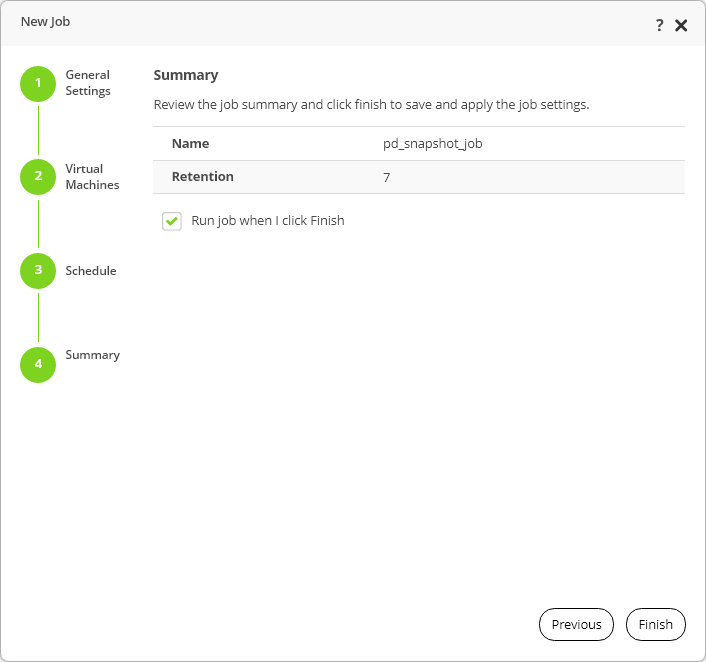Open the General Settings step label
The width and height of the screenshot is (706, 662).
click(88, 83)
